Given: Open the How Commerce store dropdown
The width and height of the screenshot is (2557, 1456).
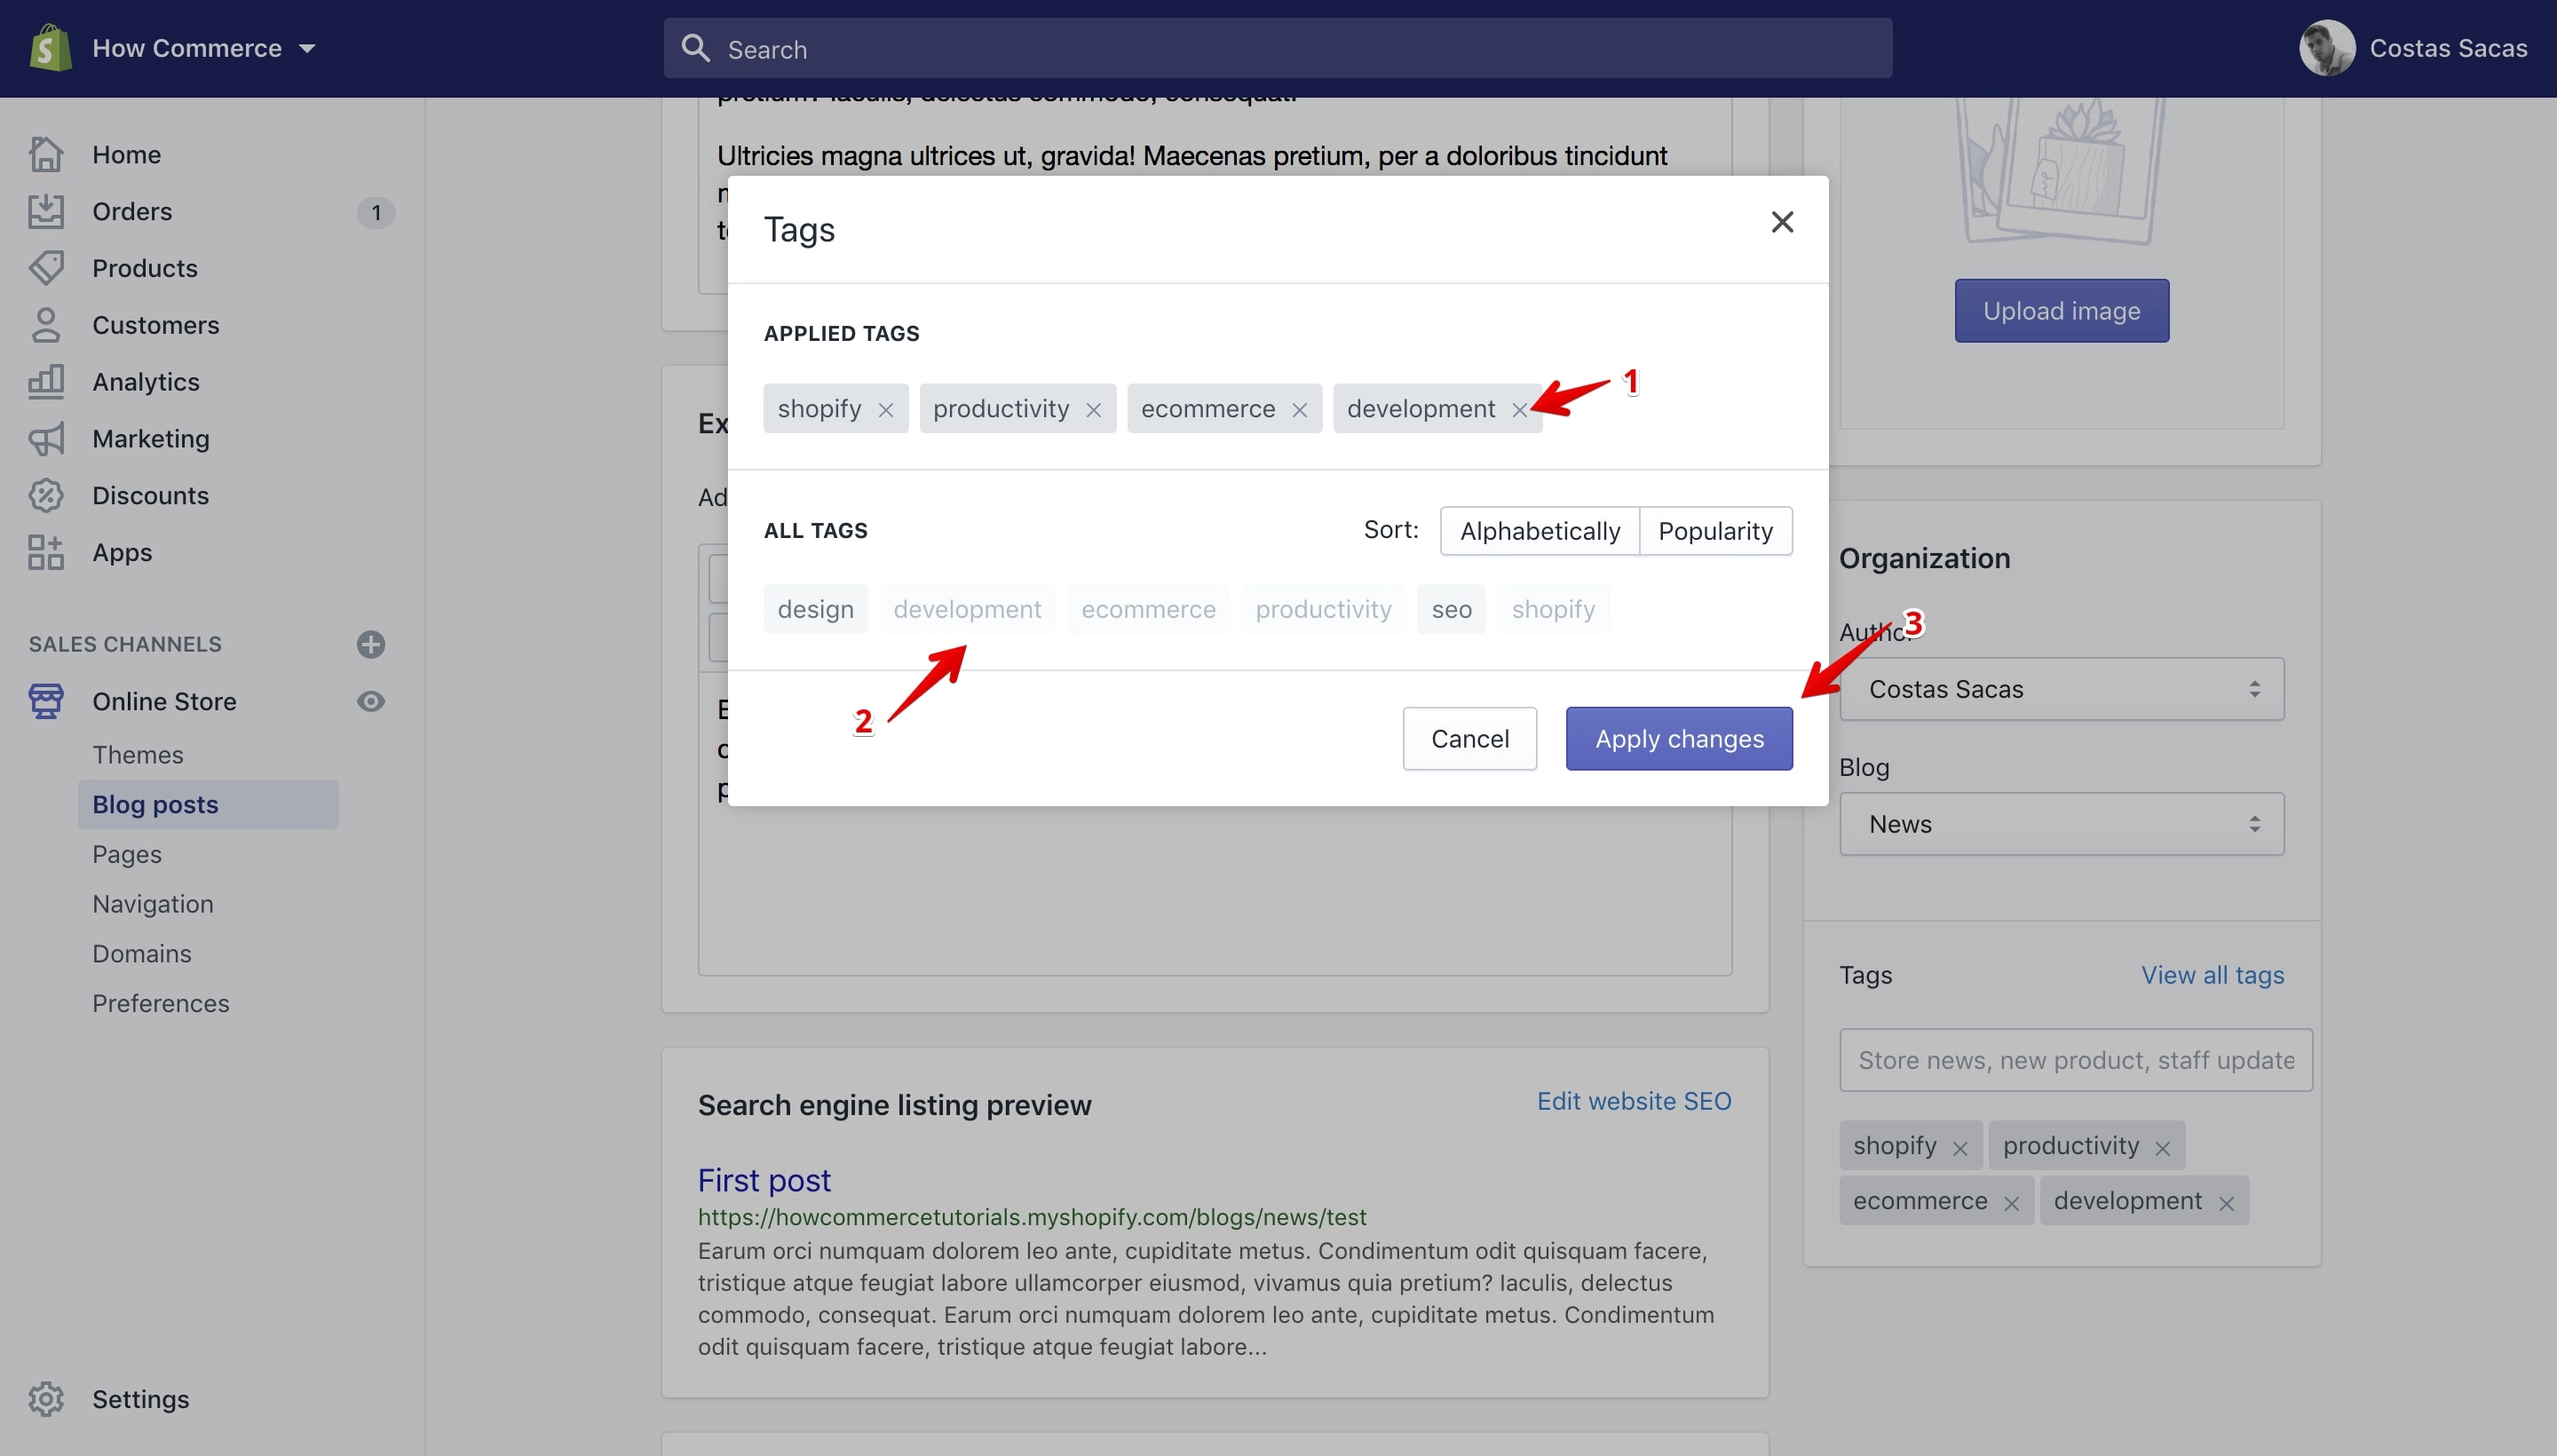Looking at the screenshot, I should click(x=203, y=48).
